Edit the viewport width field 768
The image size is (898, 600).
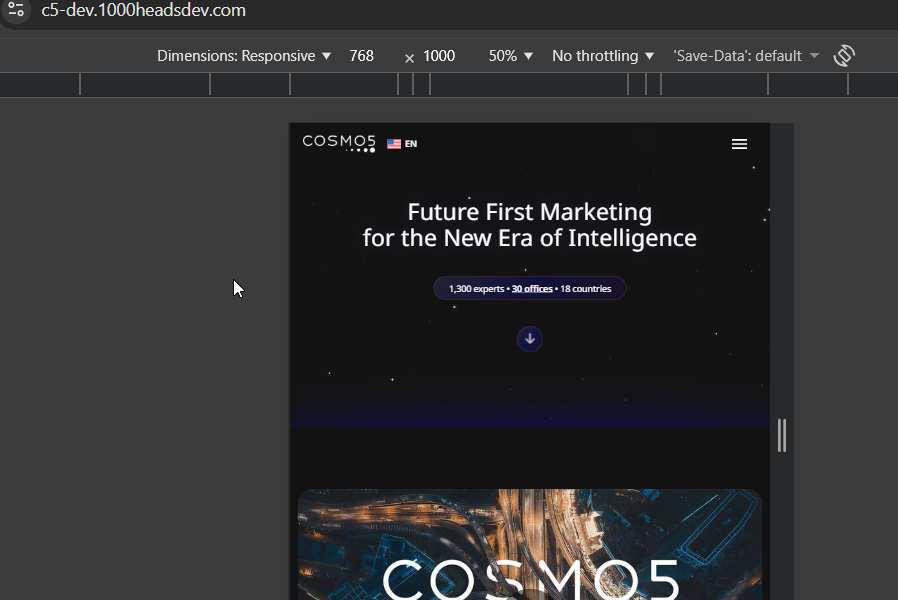pyautogui.click(x=361, y=56)
